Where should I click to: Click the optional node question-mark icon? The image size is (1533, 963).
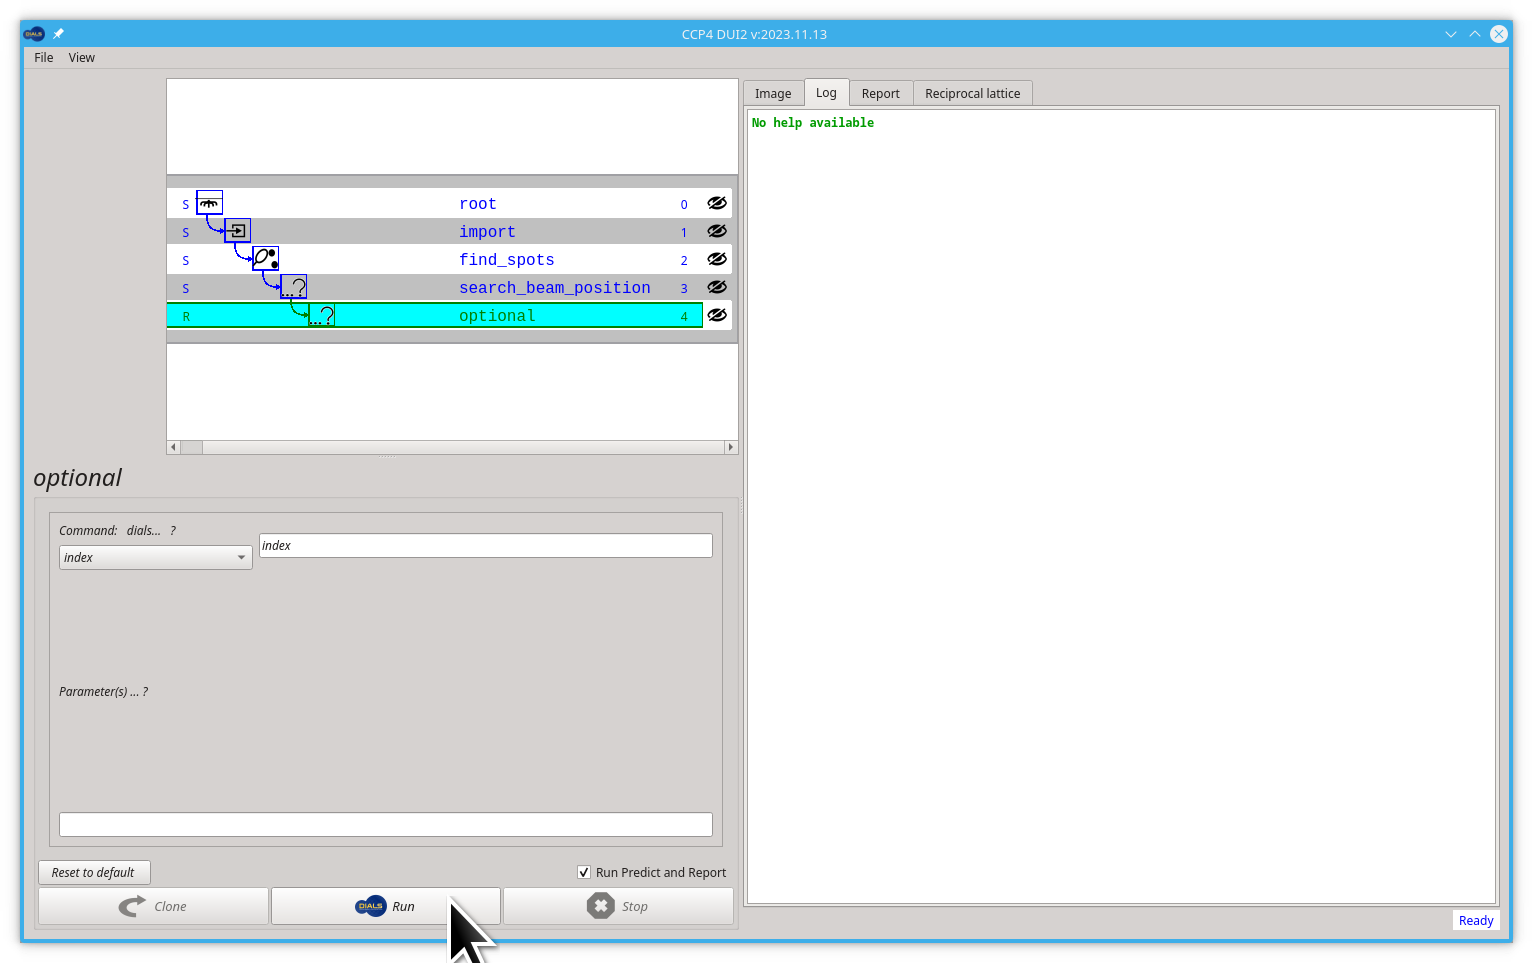tap(321, 315)
